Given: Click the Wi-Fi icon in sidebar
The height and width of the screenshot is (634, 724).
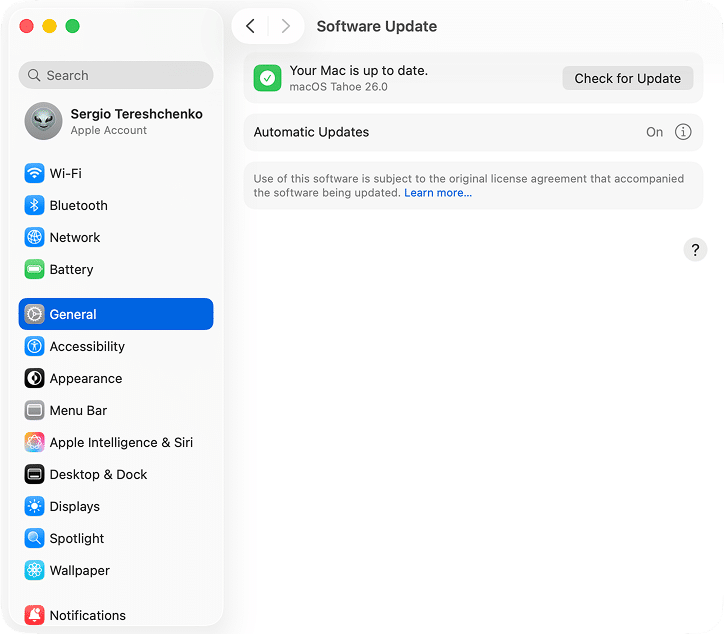Looking at the screenshot, I should point(35,173).
